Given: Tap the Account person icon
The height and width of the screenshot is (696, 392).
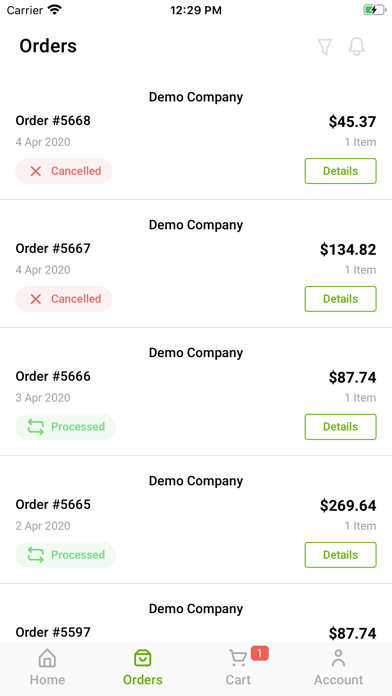Looking at the screenshot, I should 338,658.
